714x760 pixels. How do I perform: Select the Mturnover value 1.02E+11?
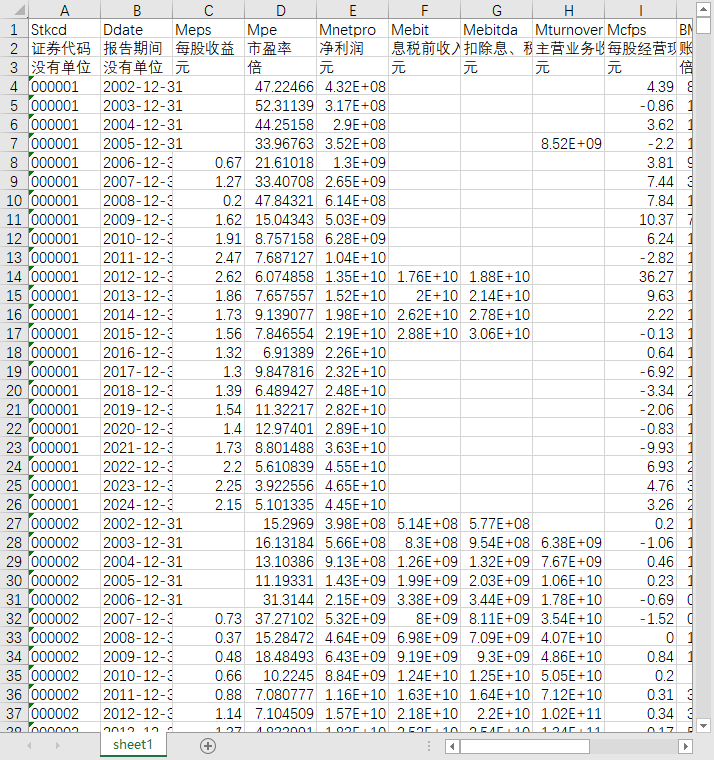[x=569, y=714]
